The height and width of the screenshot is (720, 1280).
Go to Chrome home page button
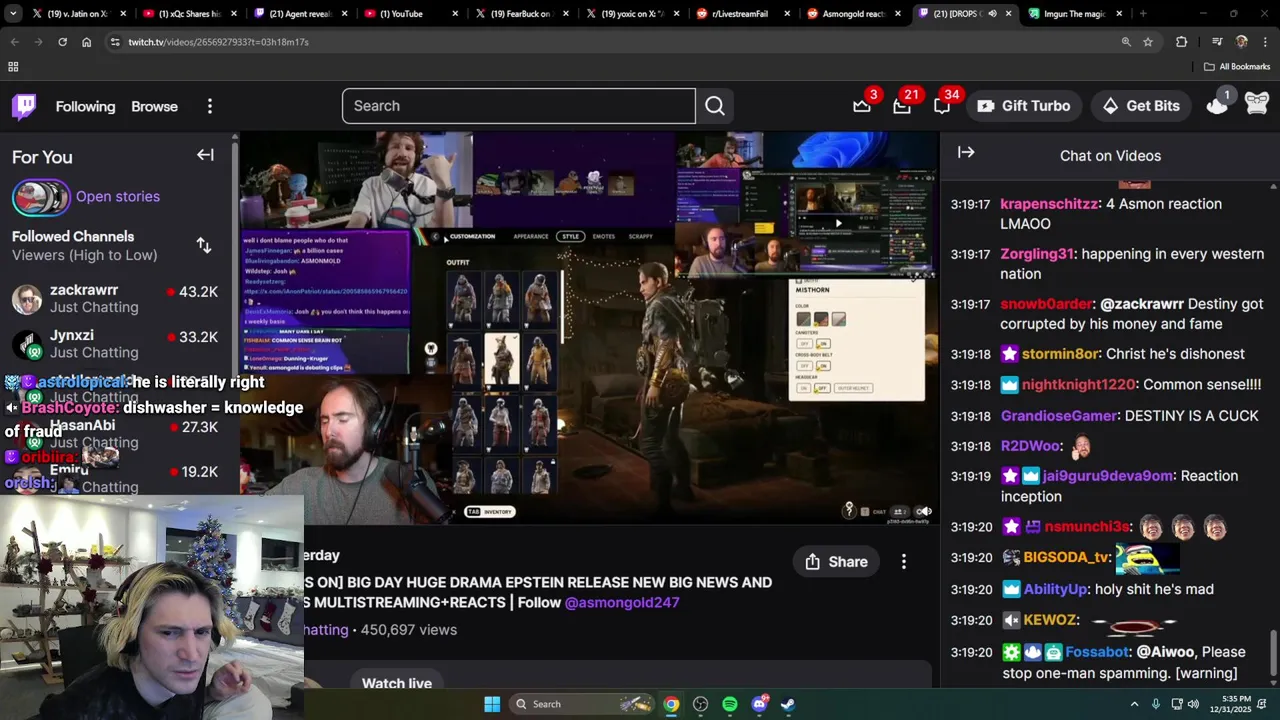click(86, 42)
